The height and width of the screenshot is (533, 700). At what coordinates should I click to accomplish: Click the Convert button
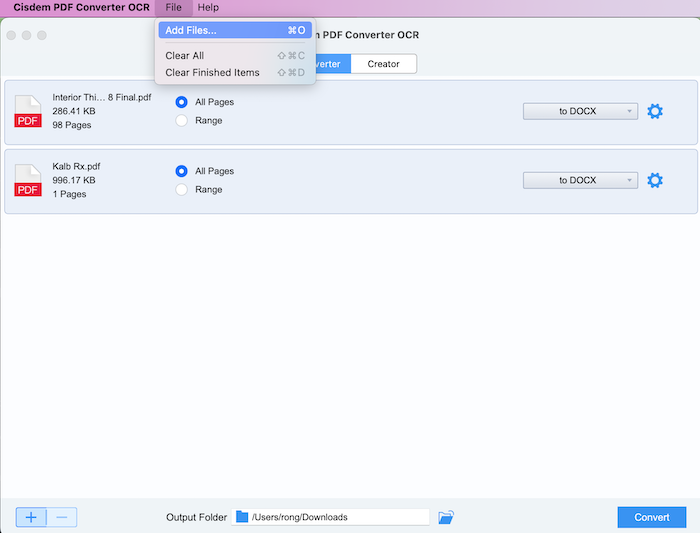point(652,517)
